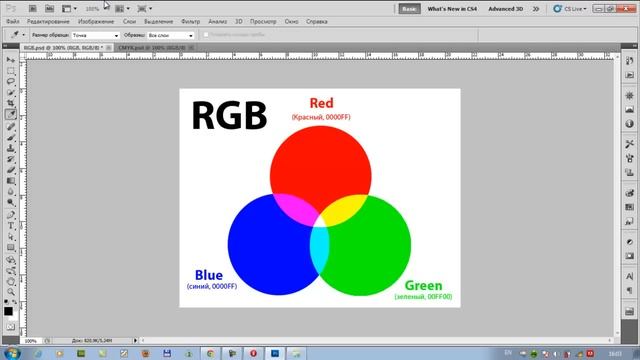Image resolution: width=640 pixels, height=360 pixels.
Task: Open the Размер образца dropdown
Action: click(x=96, y=36)
